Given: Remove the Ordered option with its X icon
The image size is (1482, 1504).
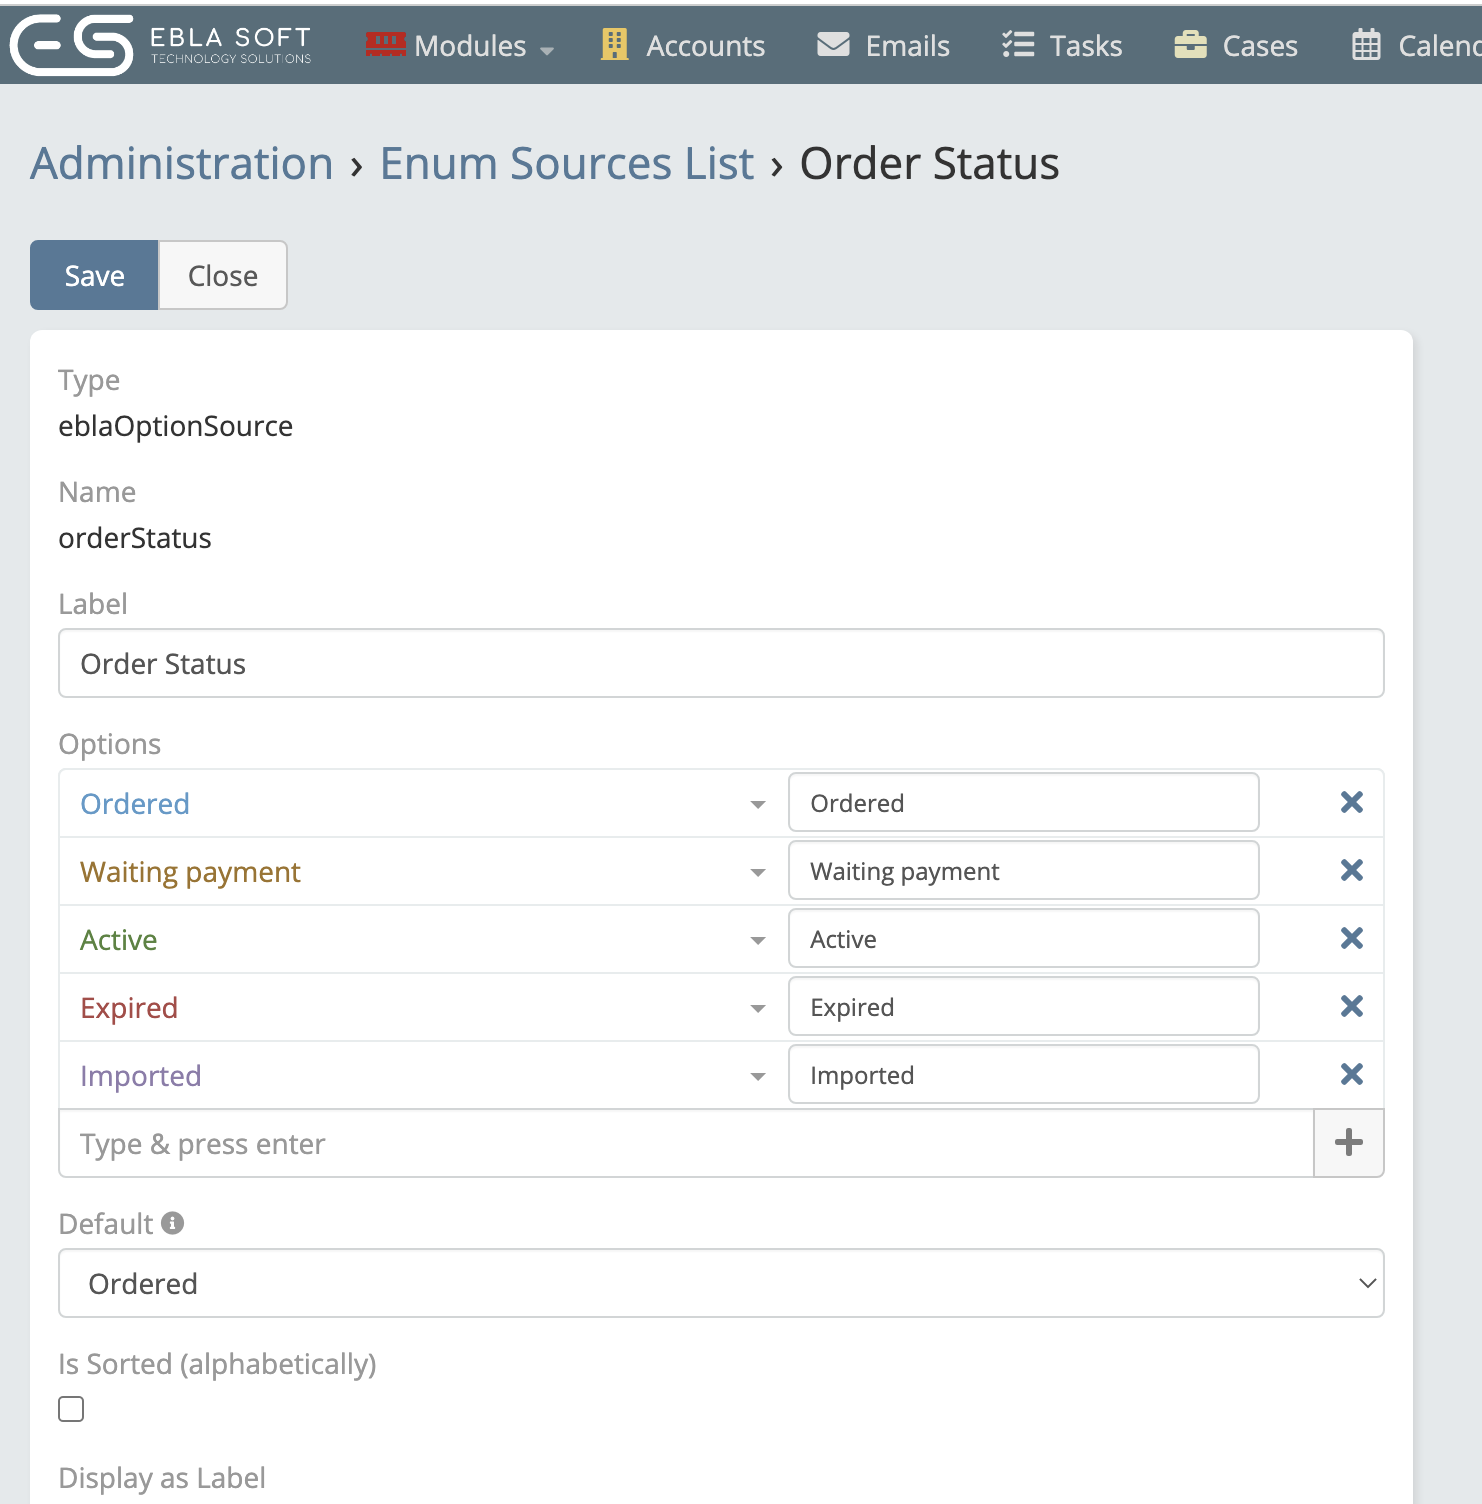Looking at the screenshot, I should pyautogui.click(x=1351, y=803).
